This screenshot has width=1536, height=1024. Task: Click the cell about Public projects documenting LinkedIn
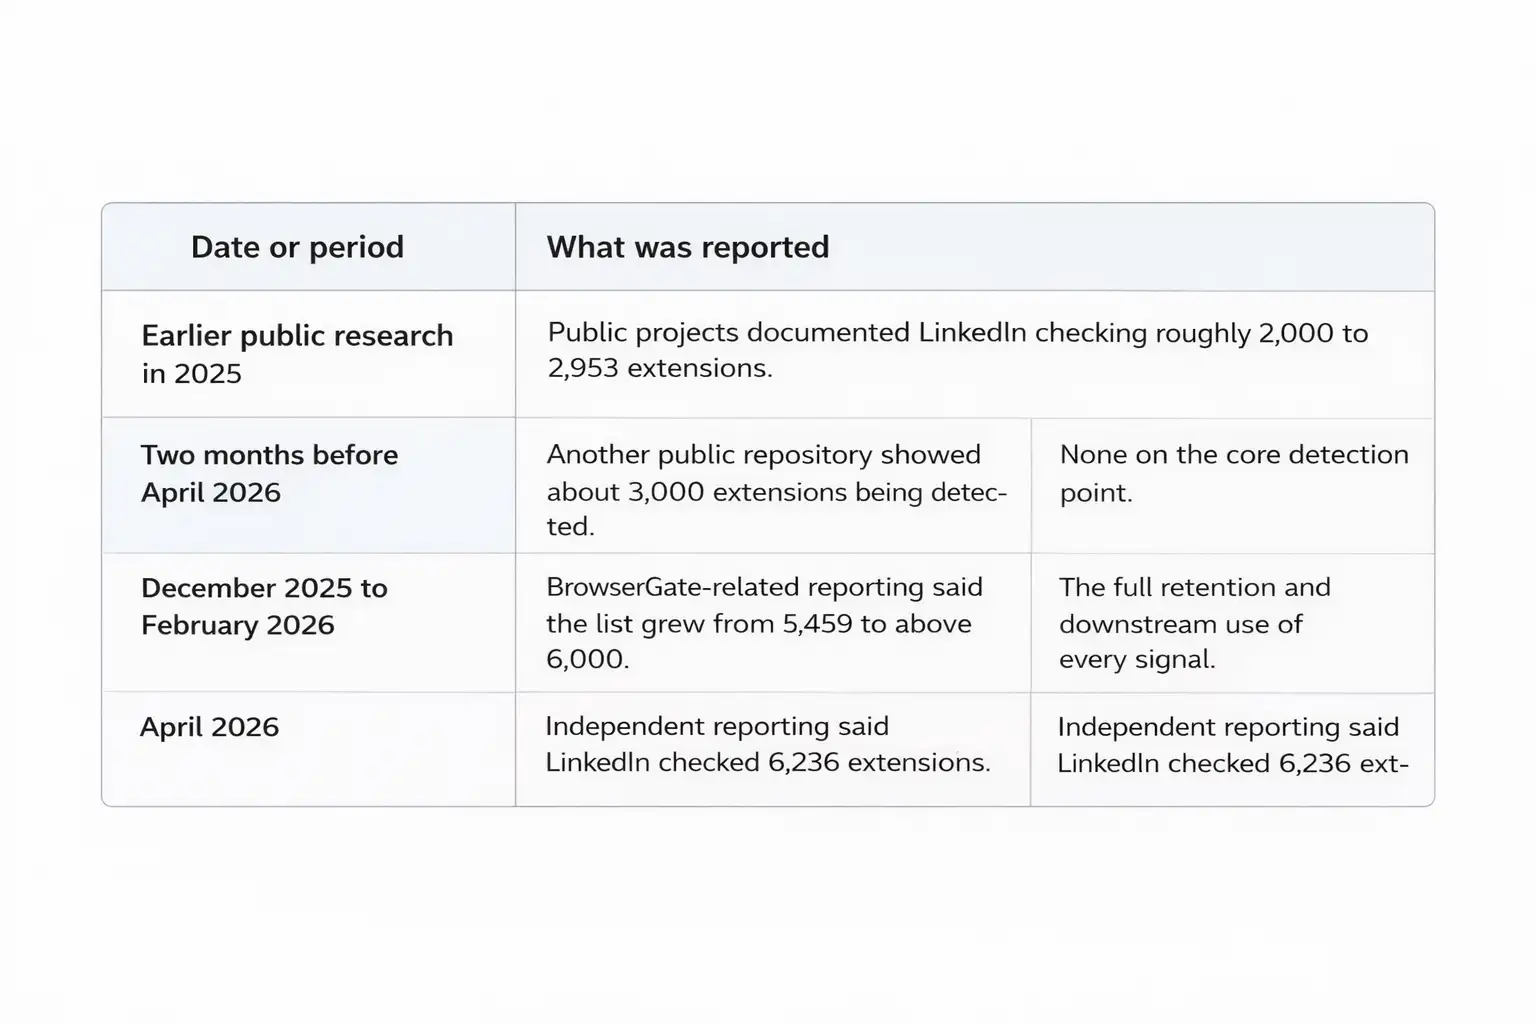click(957, 350)
